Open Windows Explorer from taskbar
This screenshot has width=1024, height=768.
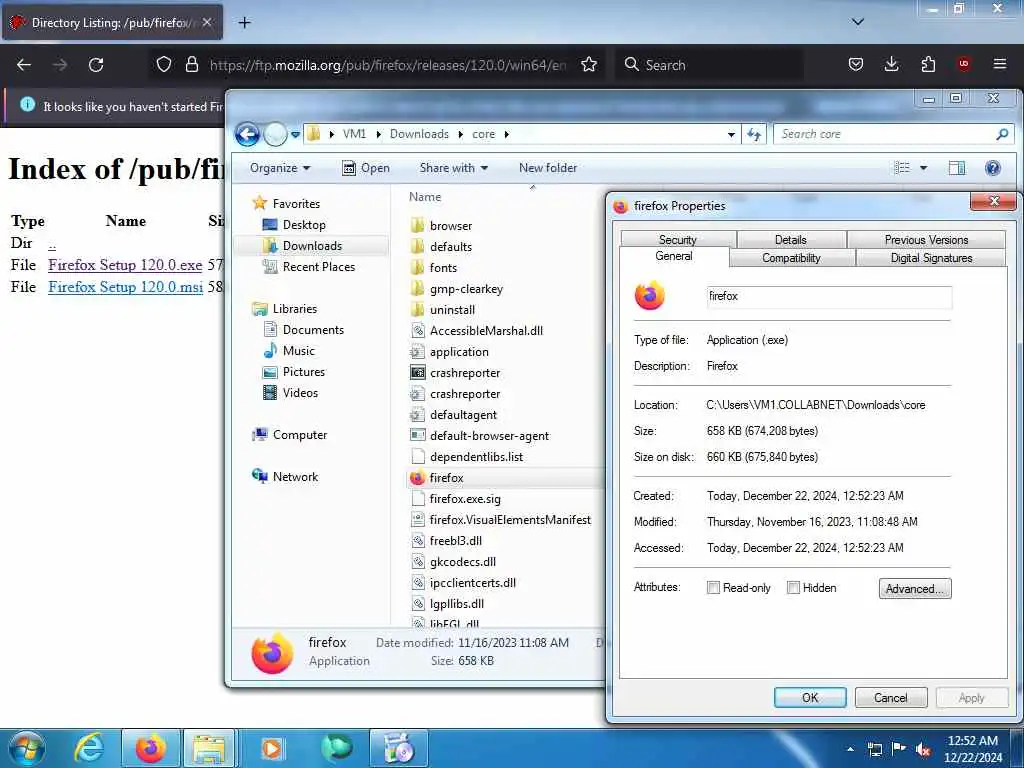(x=210, y=748)
